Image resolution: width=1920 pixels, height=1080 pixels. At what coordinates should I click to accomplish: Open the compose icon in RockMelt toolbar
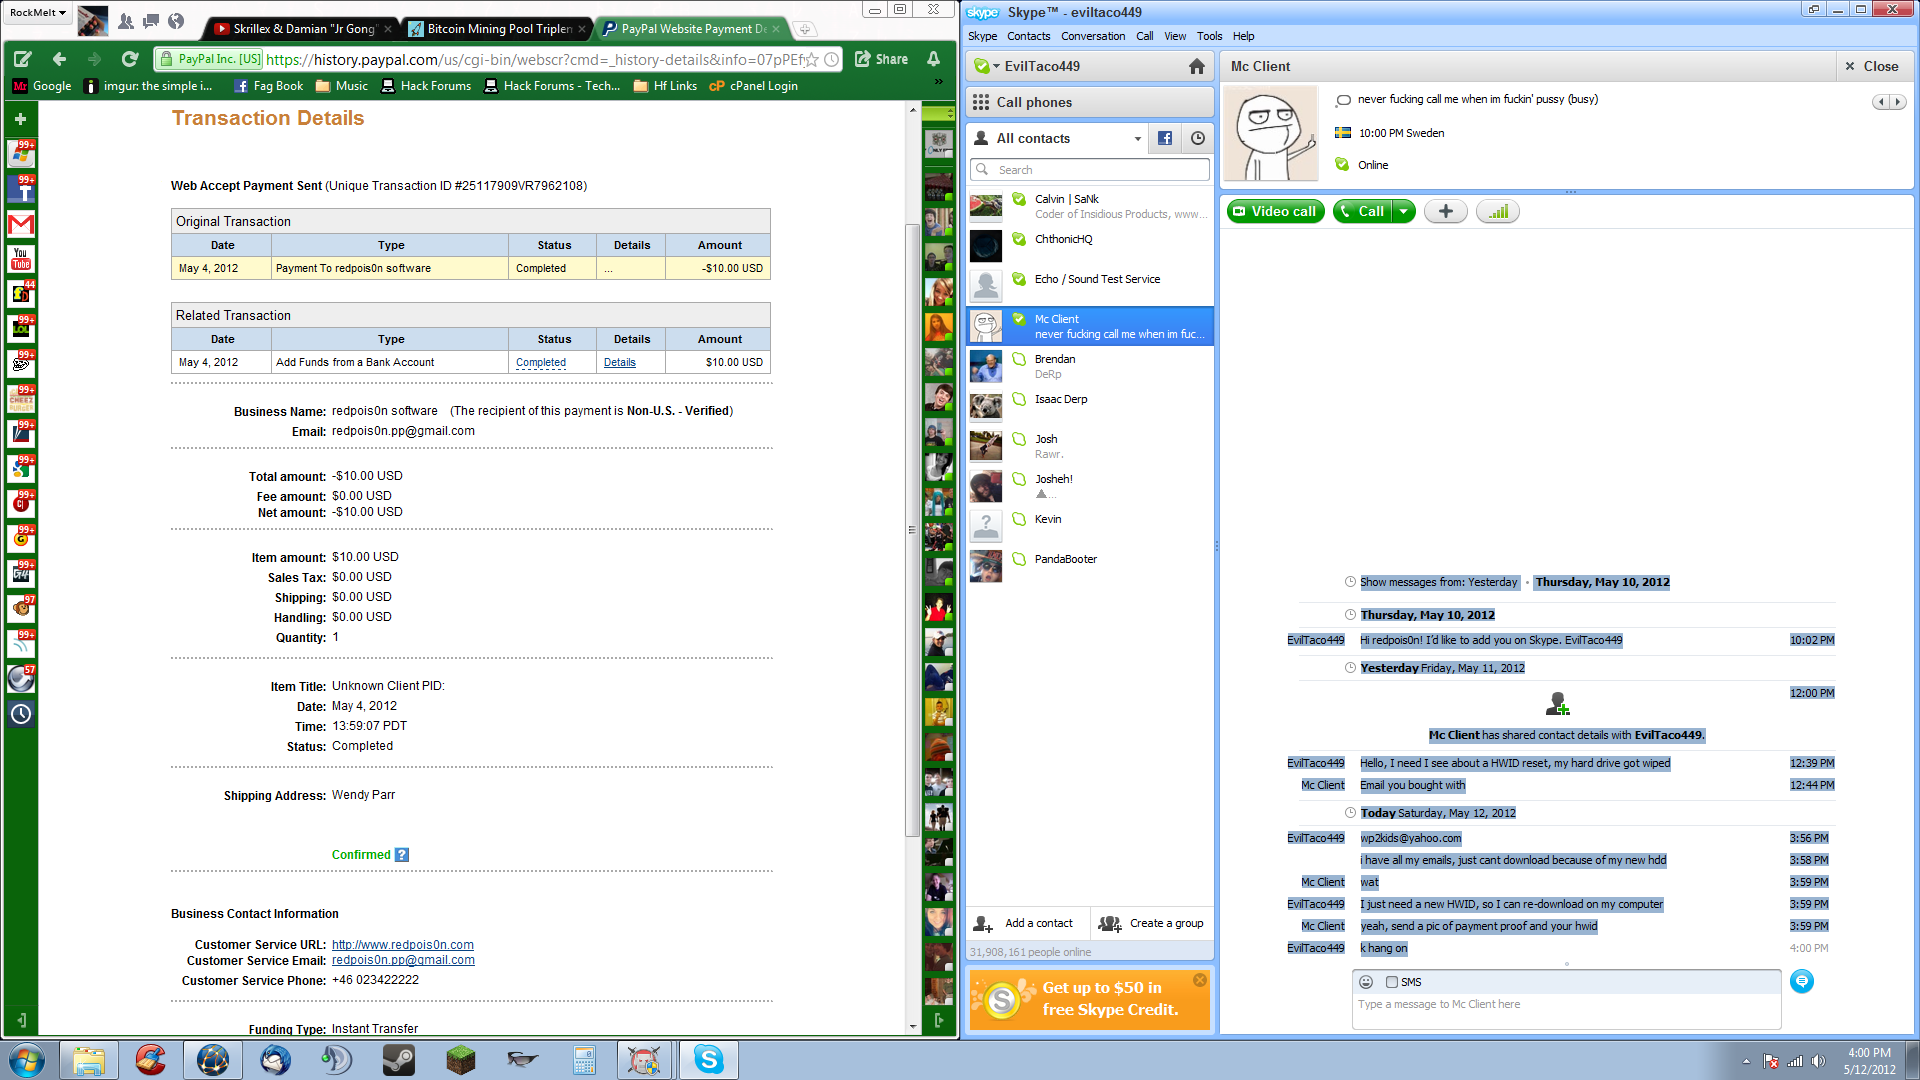click(22, 59)
